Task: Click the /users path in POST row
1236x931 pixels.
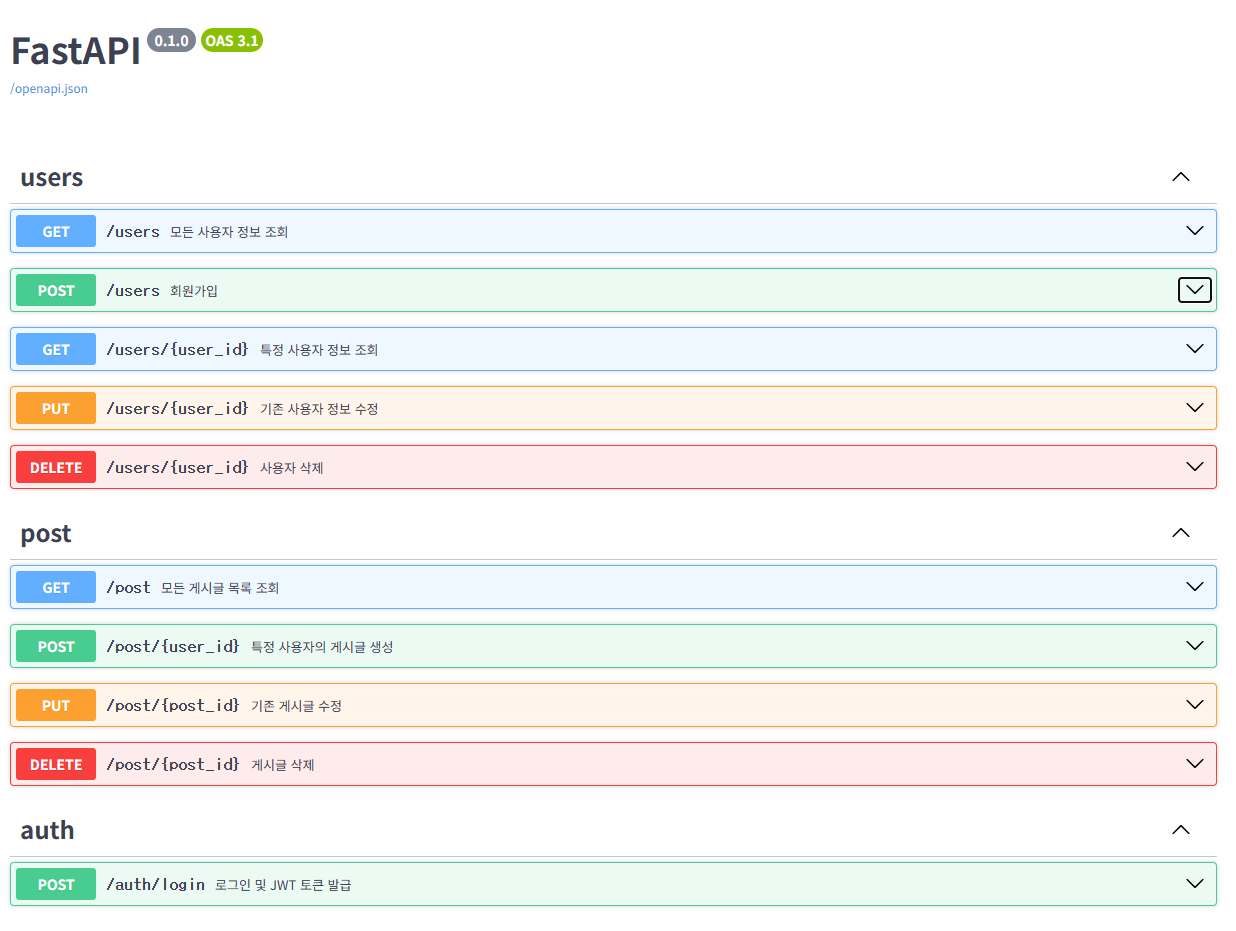Action: point(133,290)
